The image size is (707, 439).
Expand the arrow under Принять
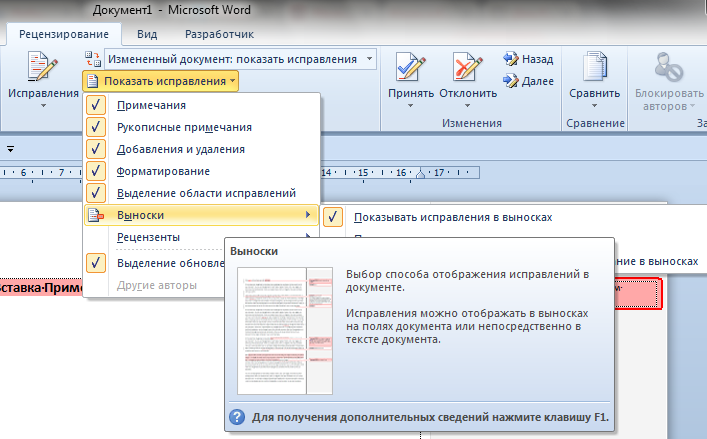point(410,106)
